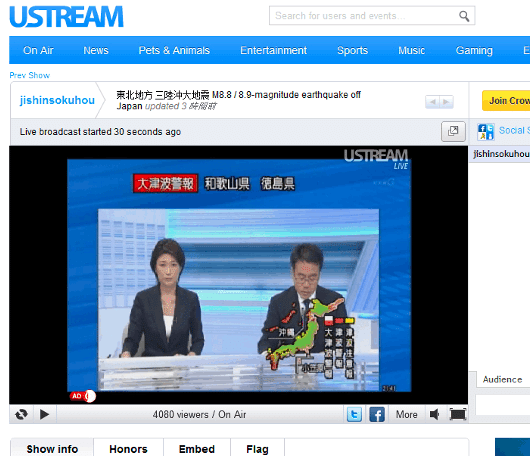
Task: Select the Show info tab
Action: 52,449
